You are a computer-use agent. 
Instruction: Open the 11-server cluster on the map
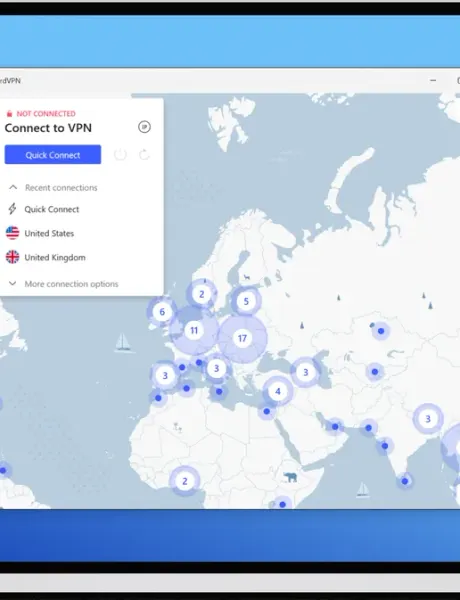[x=194, y=330]
